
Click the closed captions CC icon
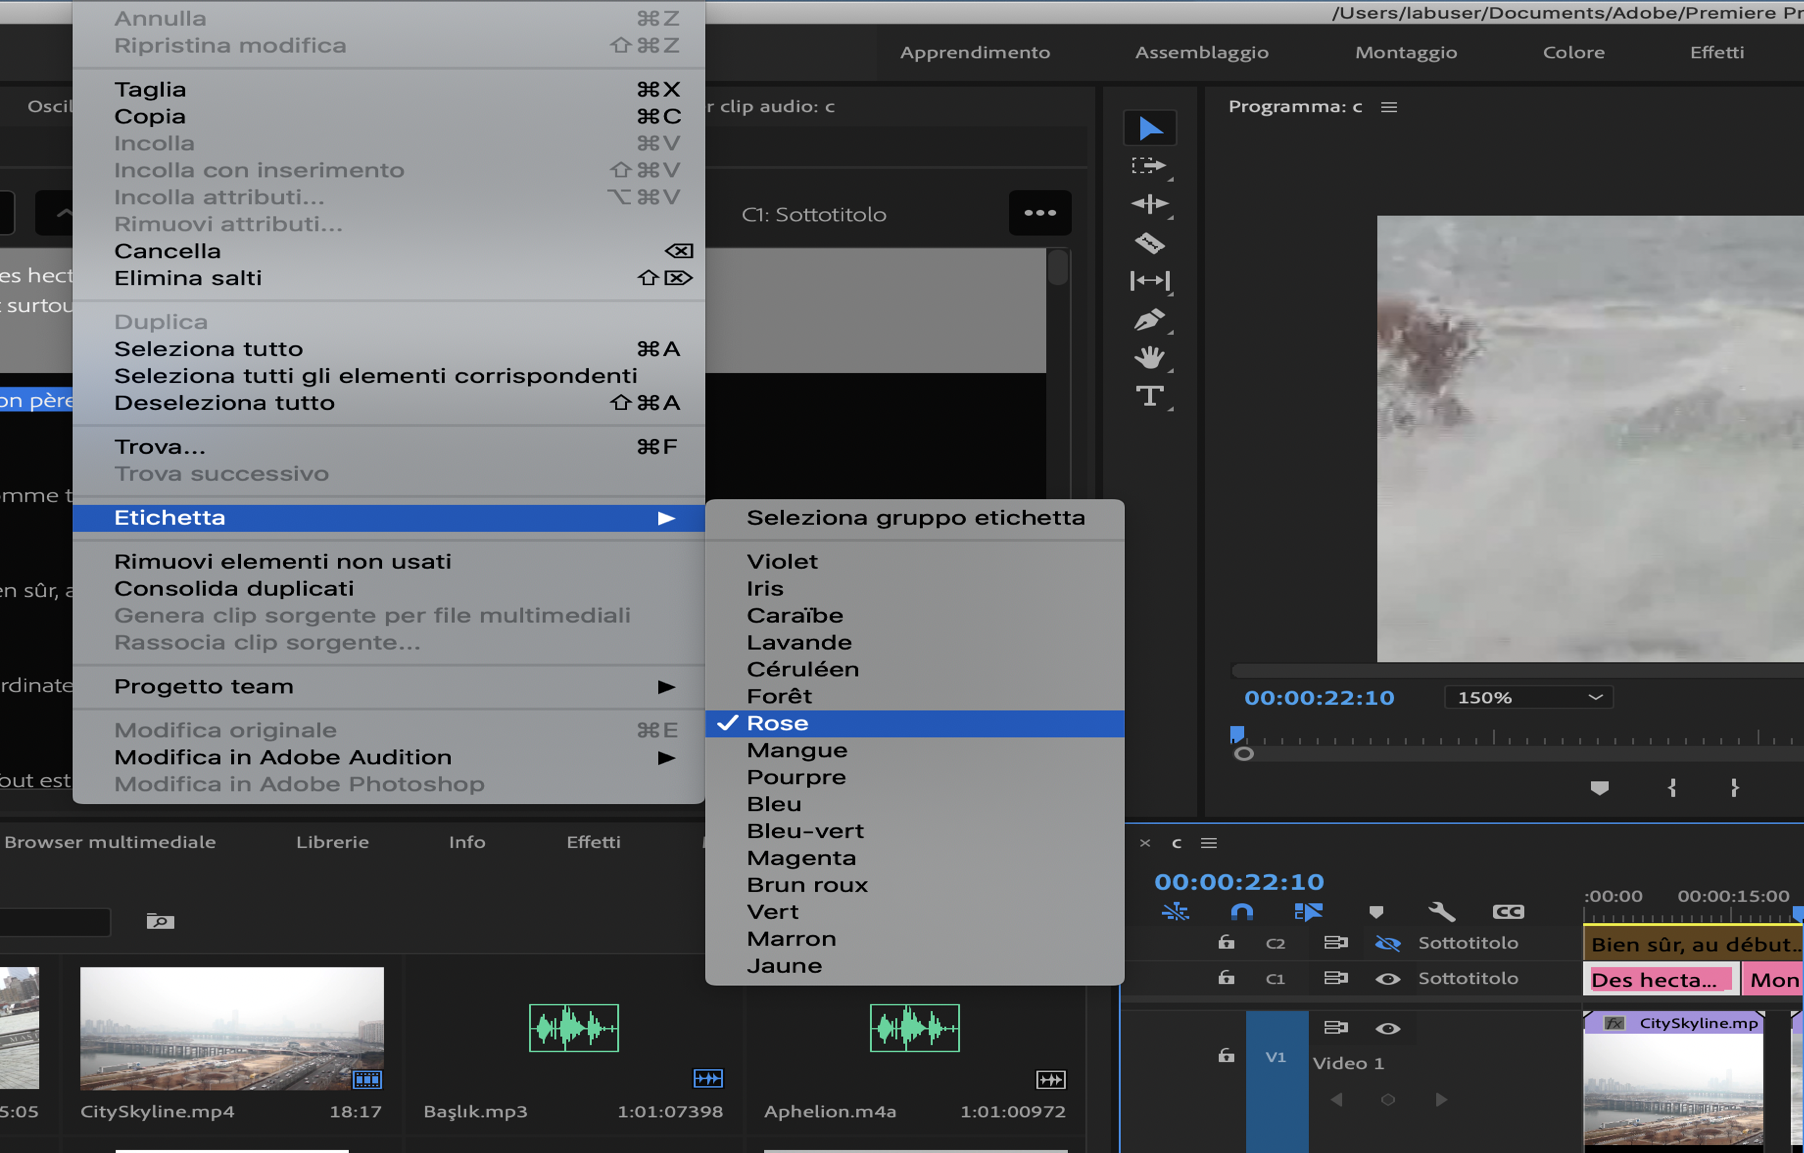coord(1508,911)
